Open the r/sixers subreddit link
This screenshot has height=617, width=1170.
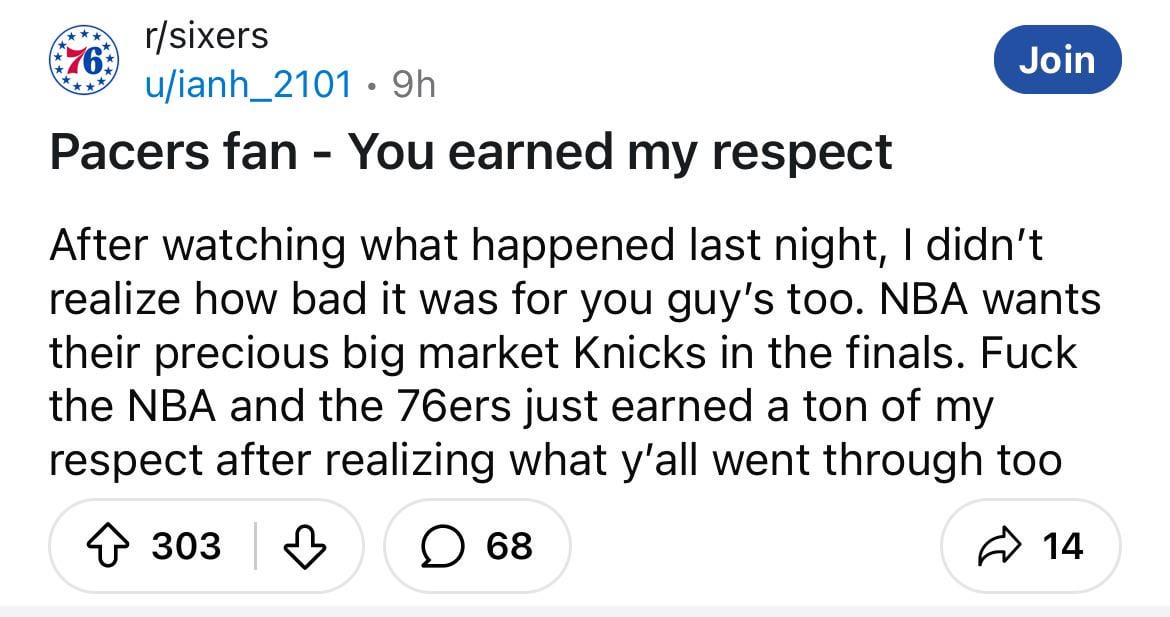[x=206, y=36]
